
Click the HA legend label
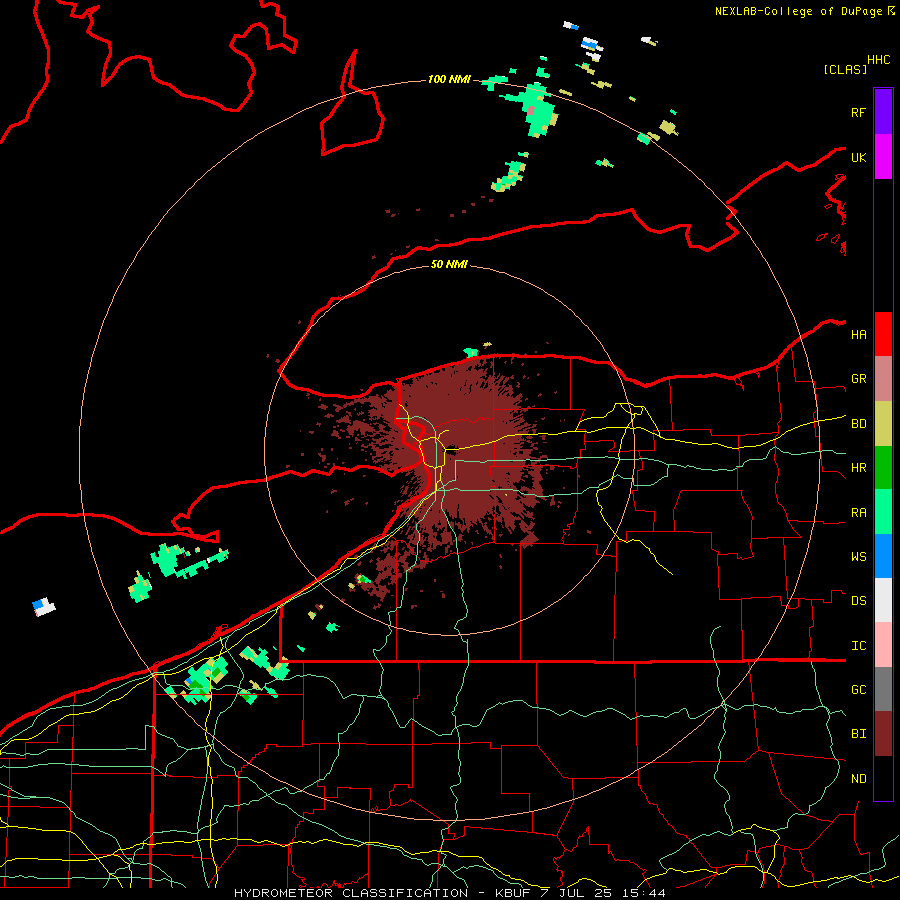coord(858,334)
